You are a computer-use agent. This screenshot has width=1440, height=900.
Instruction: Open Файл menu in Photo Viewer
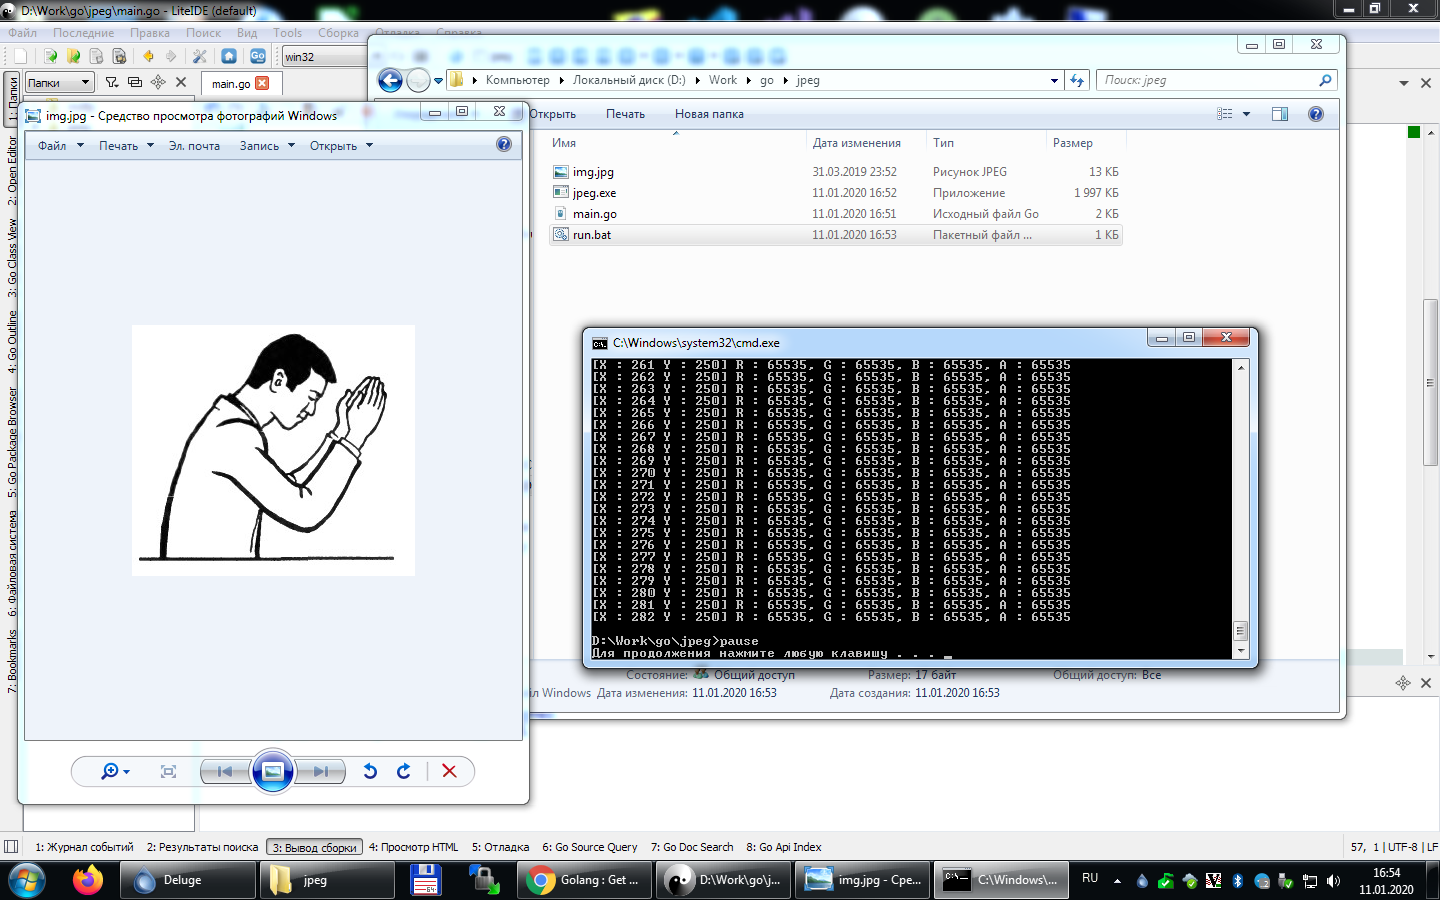coord(60,146)
